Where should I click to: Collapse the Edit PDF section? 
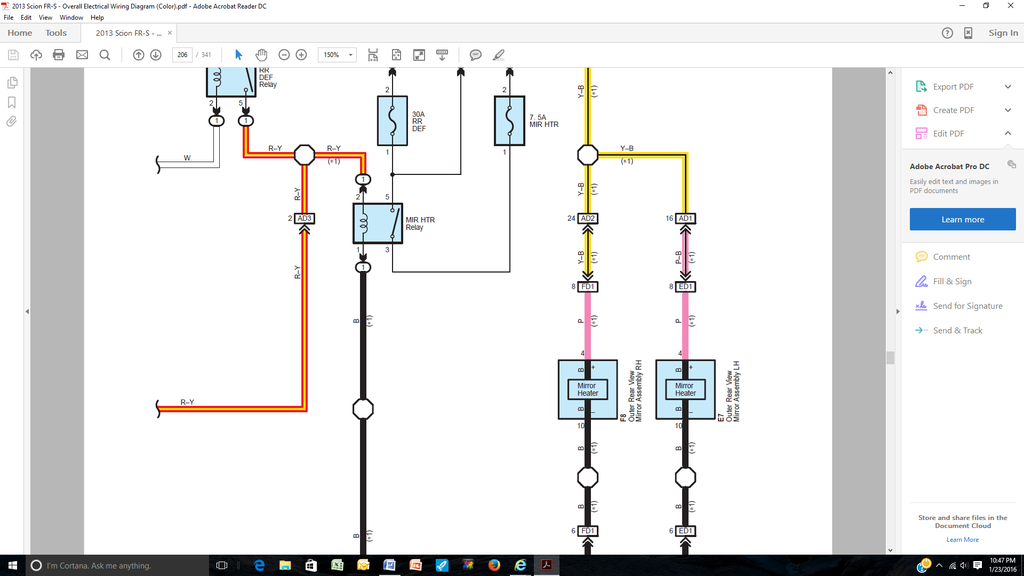tap(1008, 134)
